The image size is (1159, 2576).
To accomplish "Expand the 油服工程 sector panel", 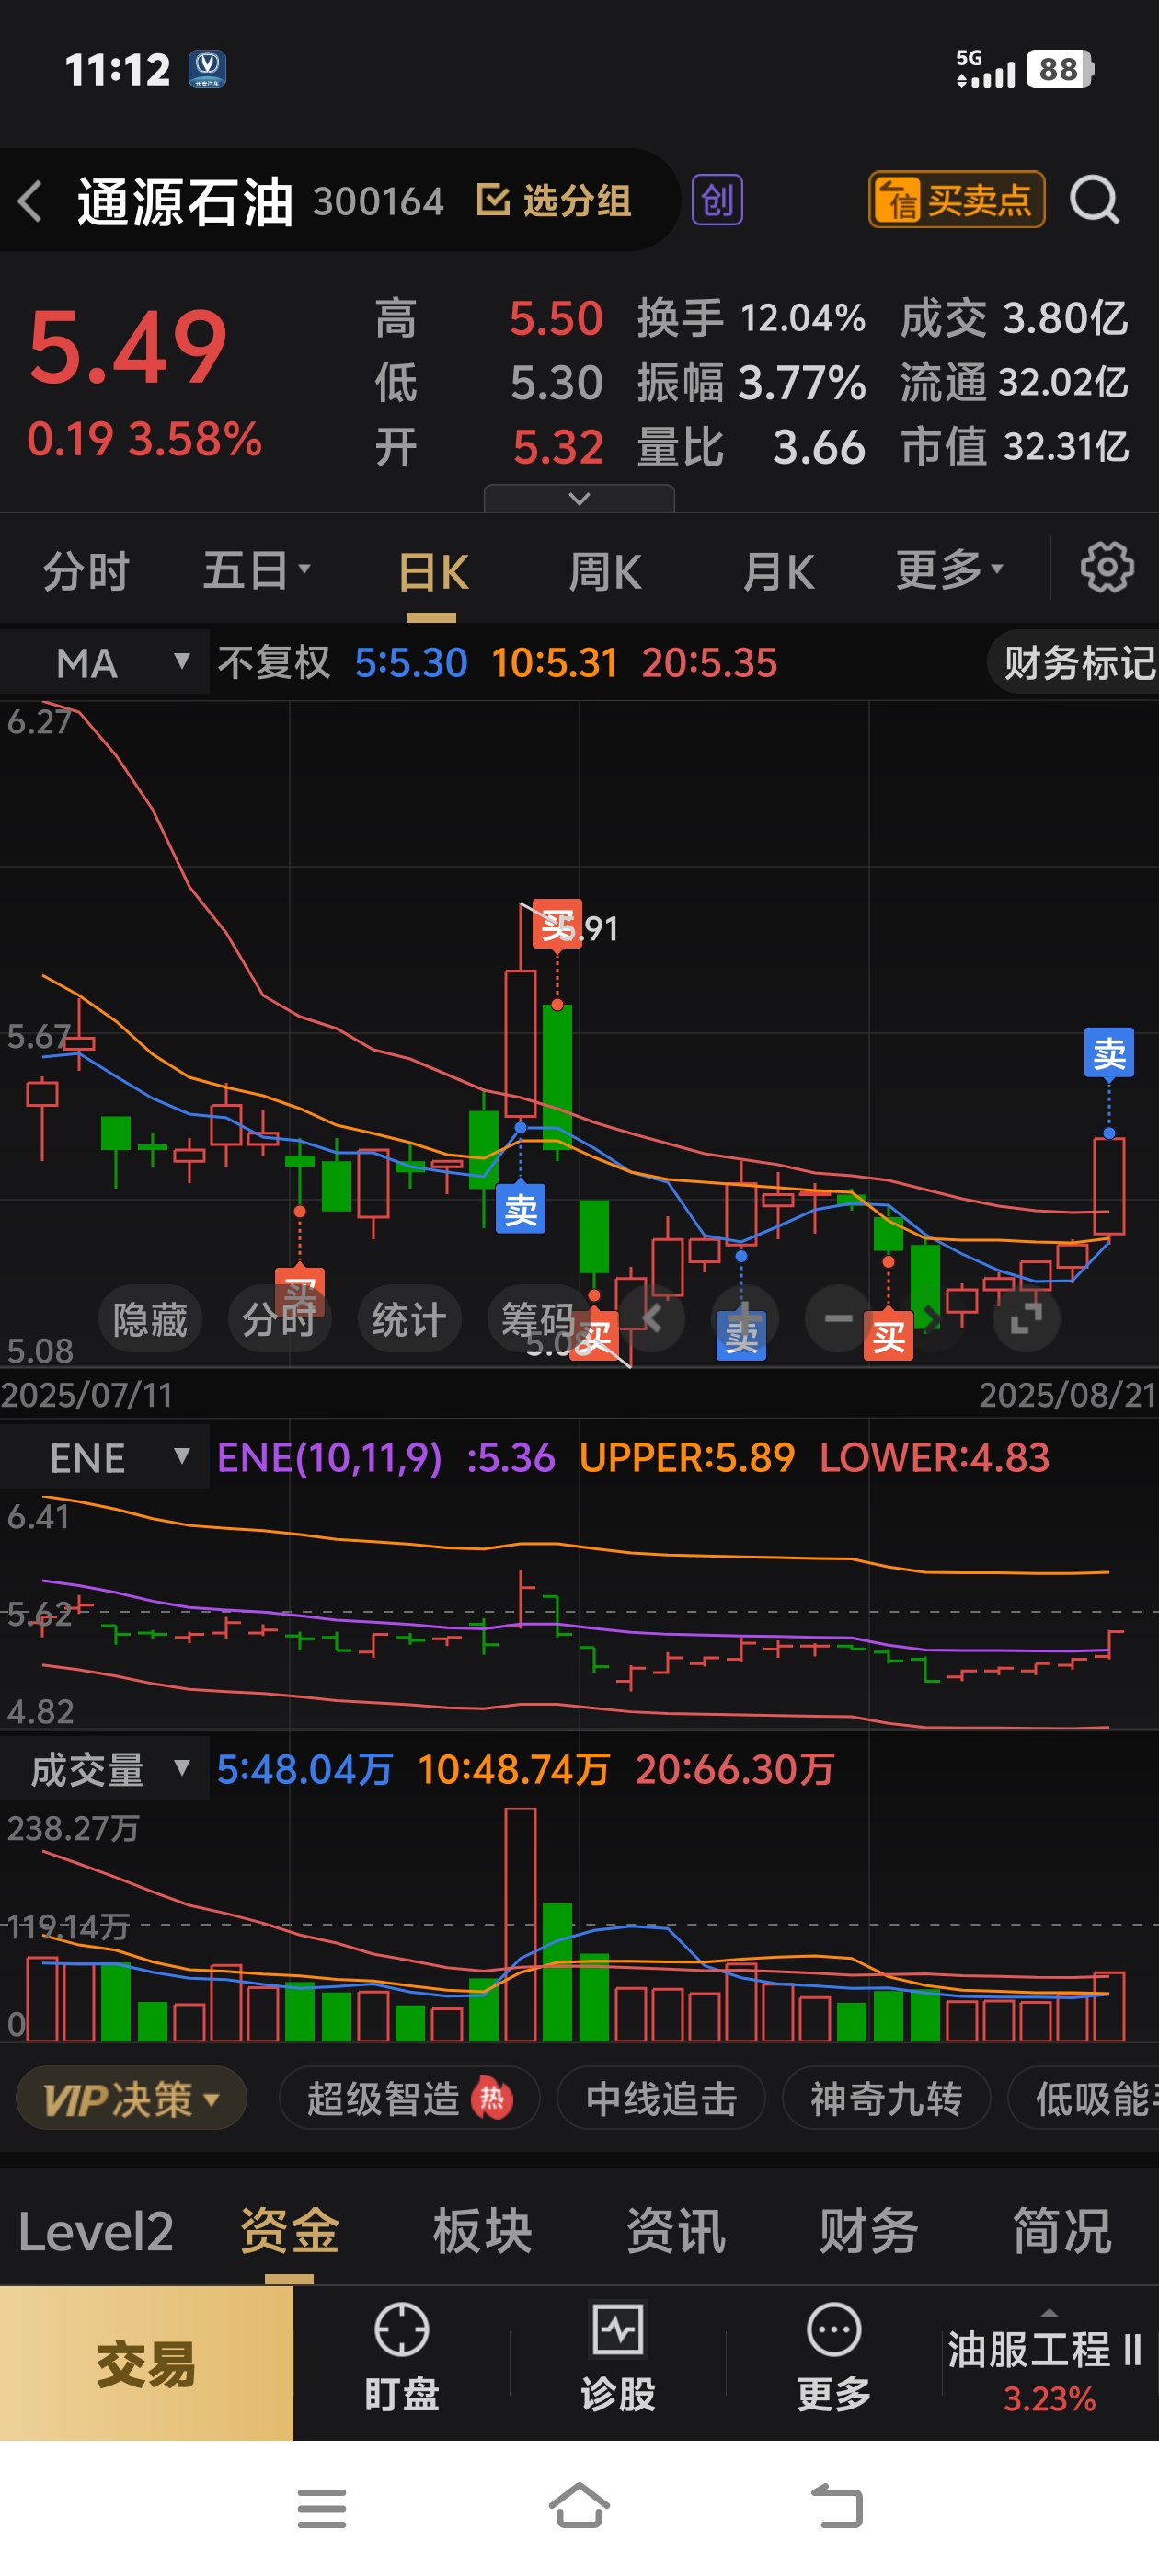I will pyautogui.click(x=1047, y=2362).
